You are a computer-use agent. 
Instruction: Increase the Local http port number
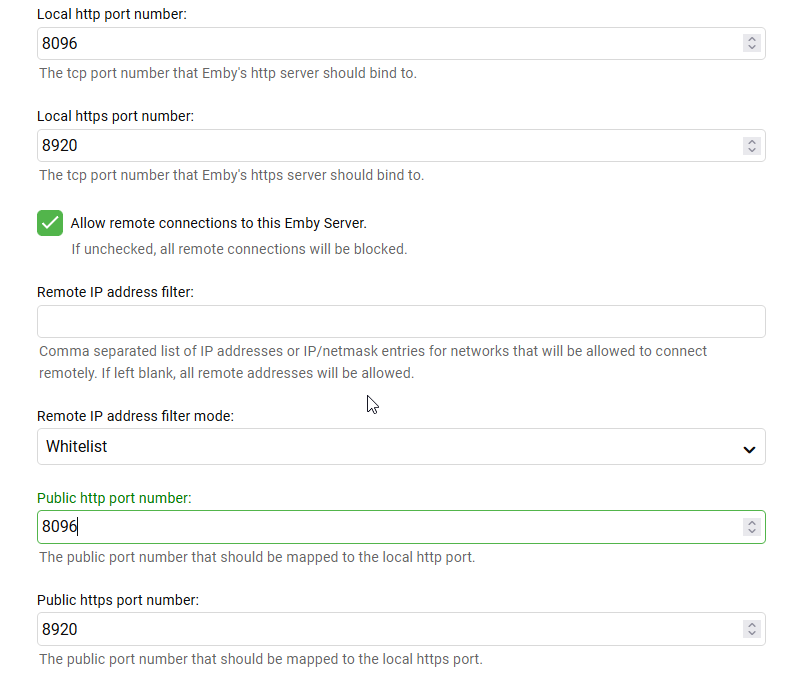[x=752, y=40]
